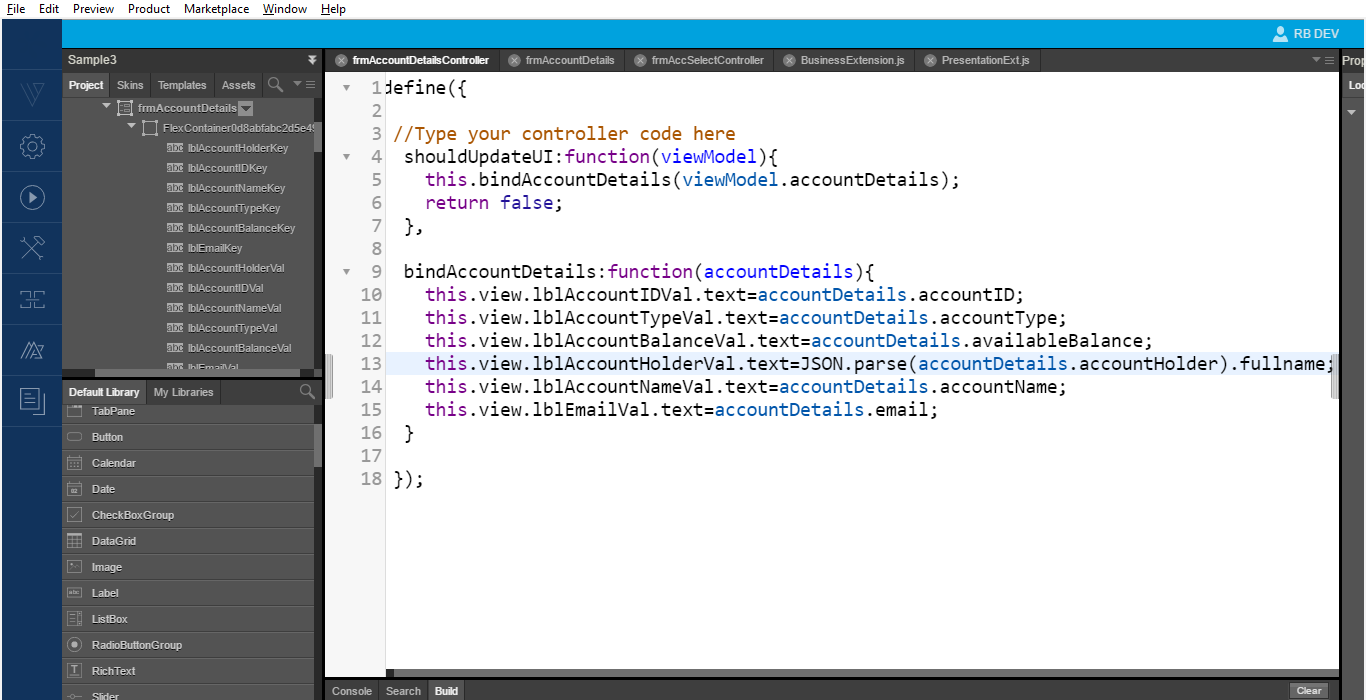Screen dimensions: 1366x700
Task: Select the CheckBoxGroup widget in library
Action: [188, 515]
